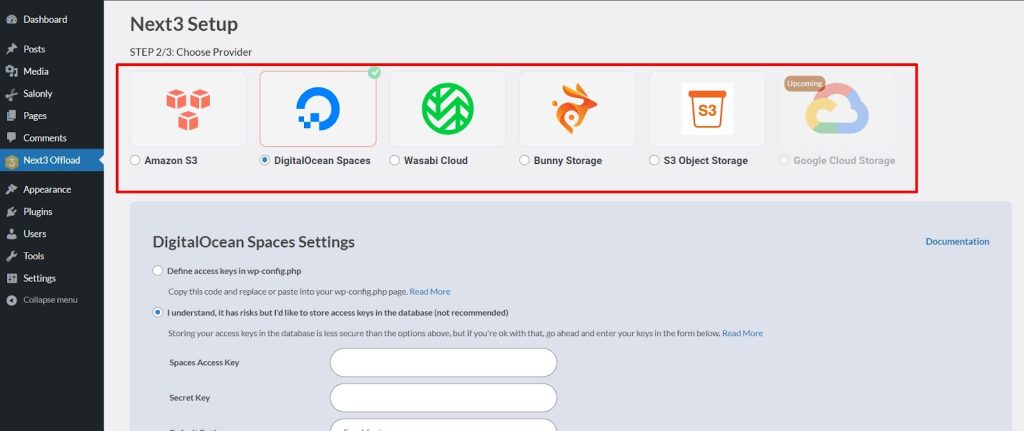1024x431 pixels.
Task: Click the Google Cloud Storage logo card
Action: point(837,108)
